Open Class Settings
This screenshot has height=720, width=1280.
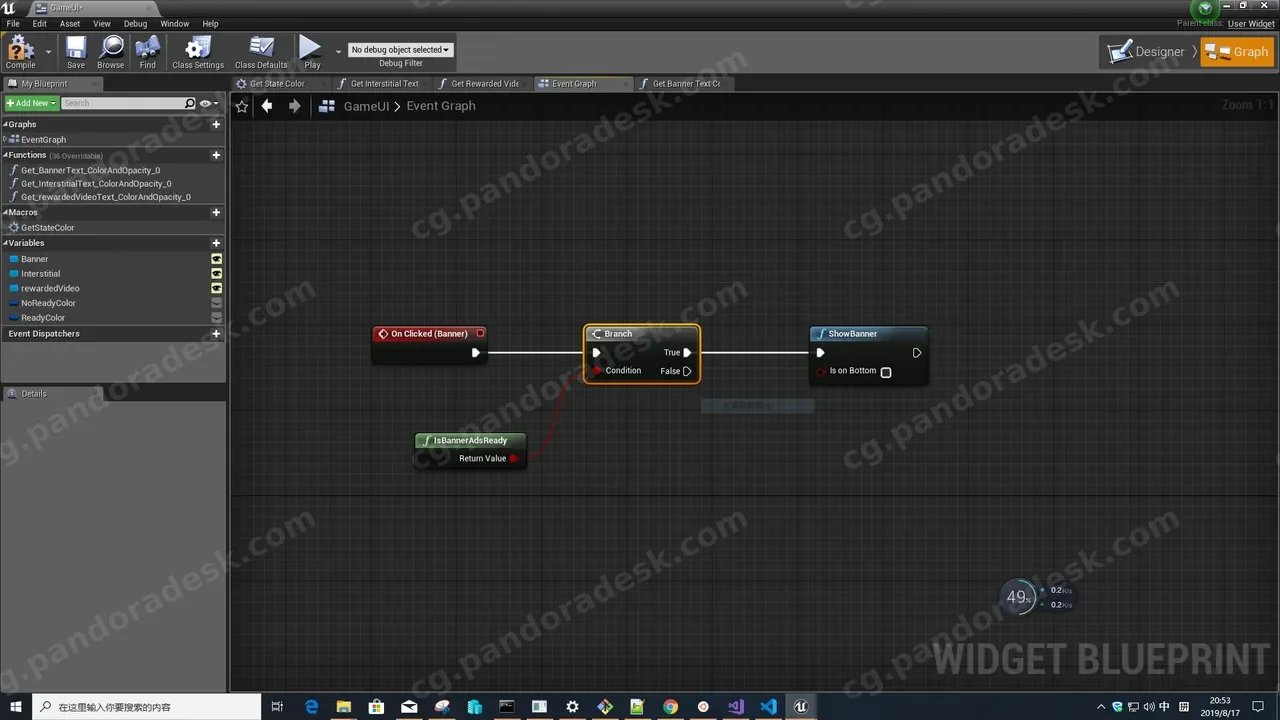click(x=198, y=52)
